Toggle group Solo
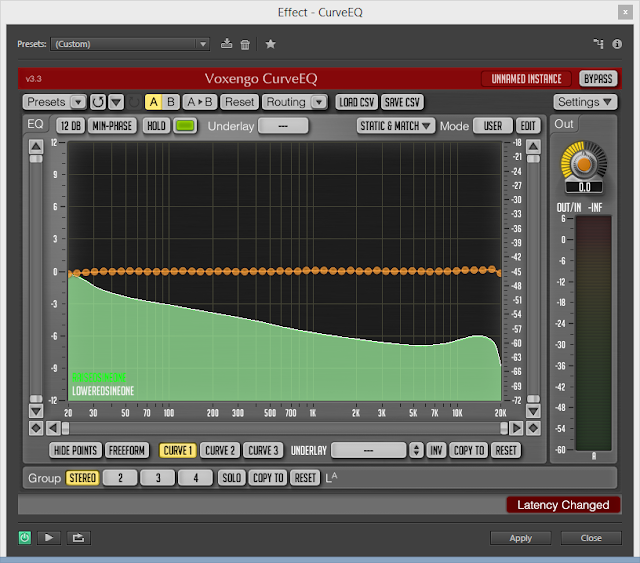 point(231,478)
